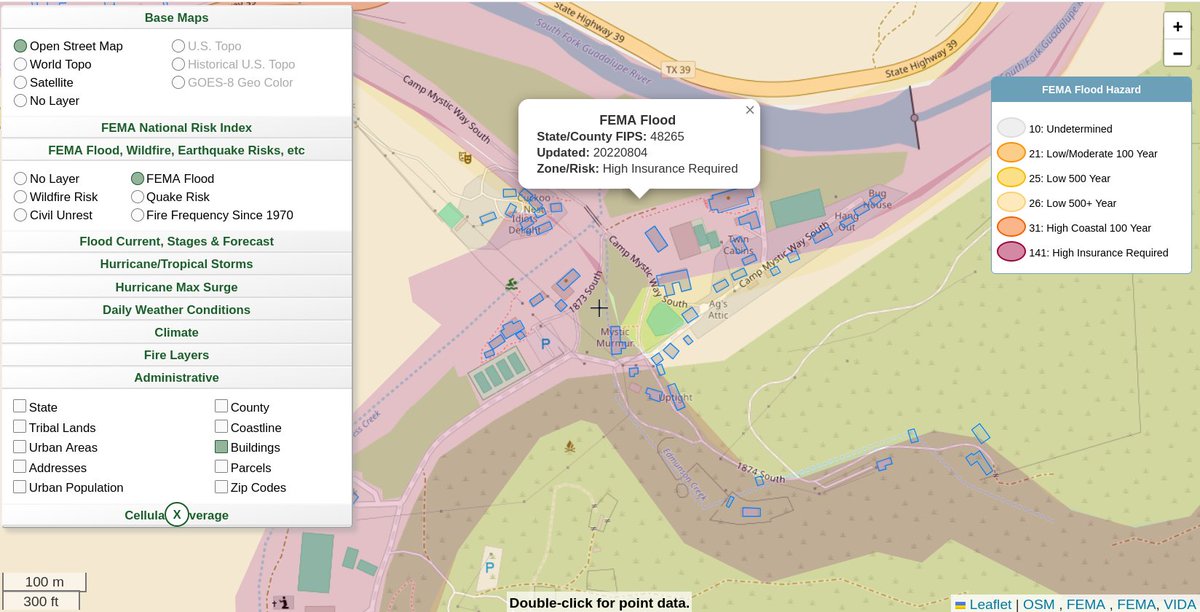Click the zoom in plus control
This screenshot has height=612, width=1200.
click(x=1177, y=26)
